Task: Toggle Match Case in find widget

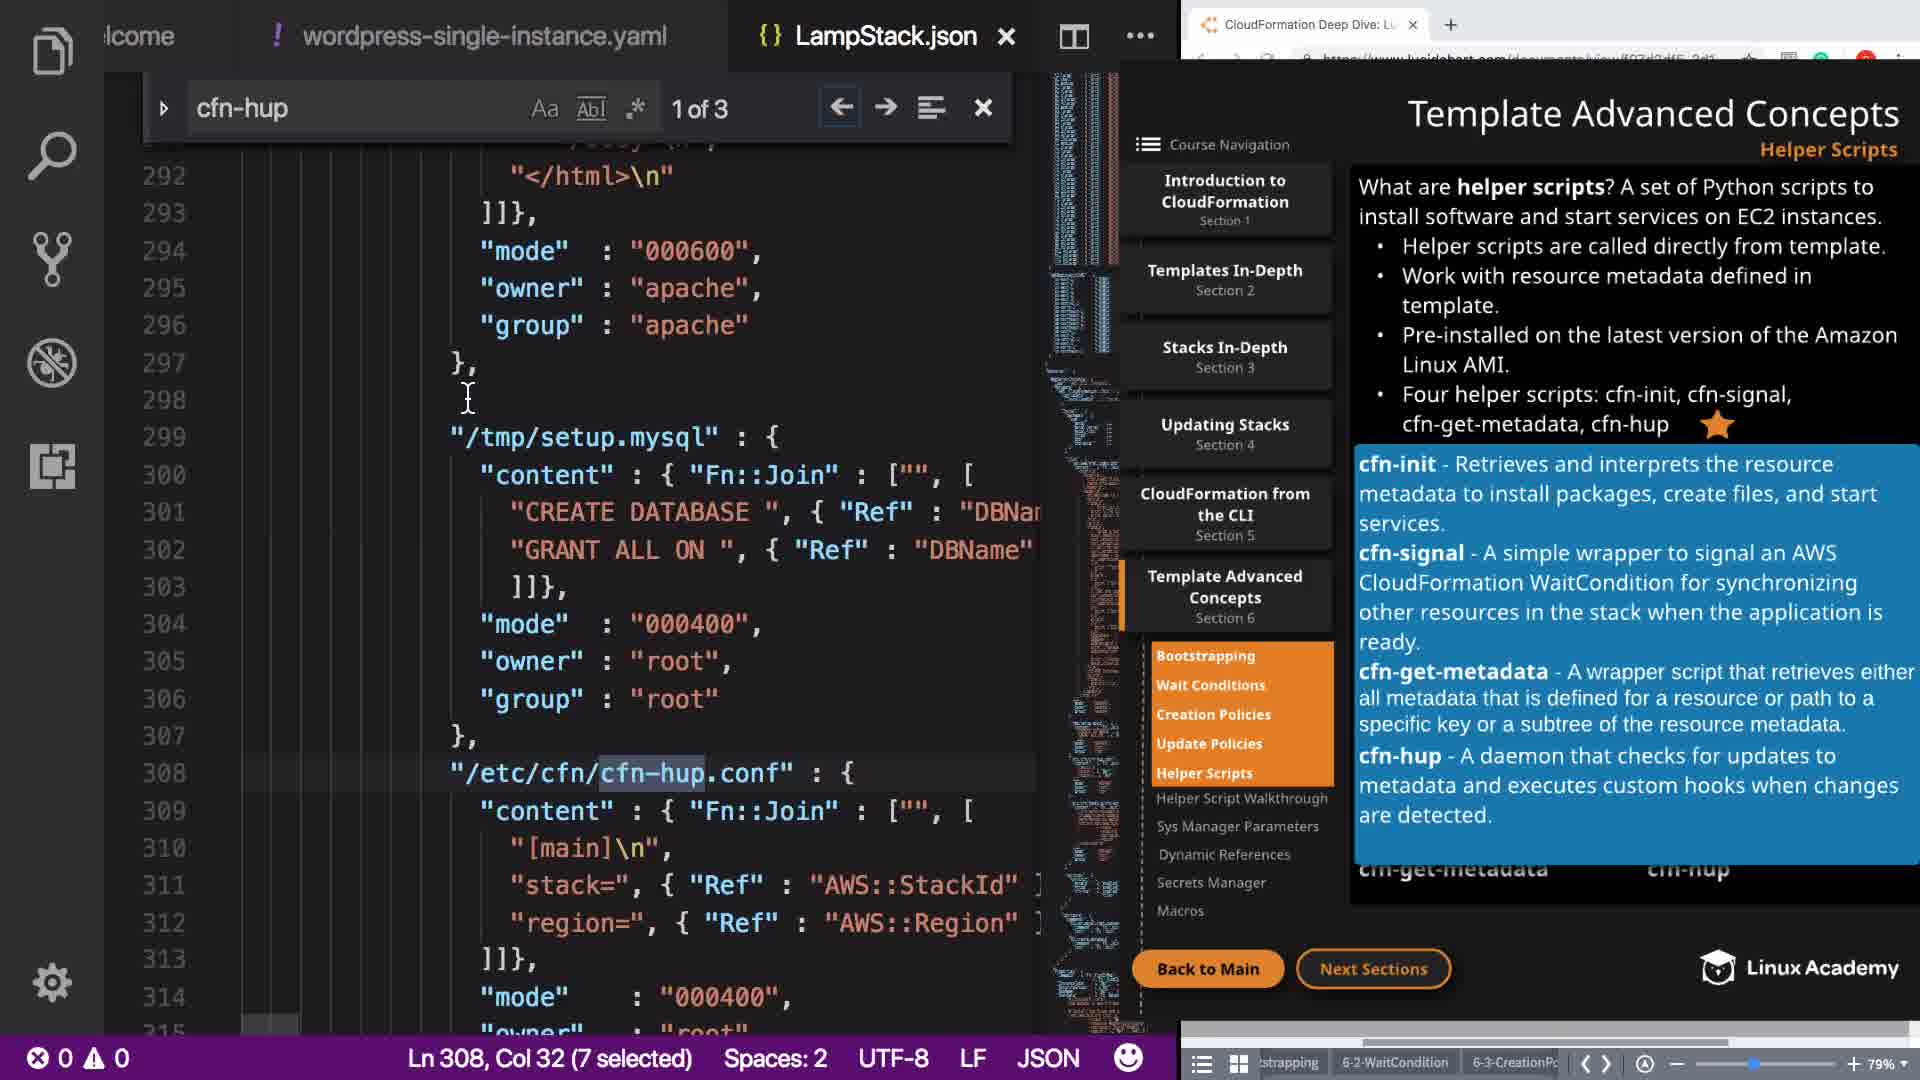Action: tap(544, 108)
